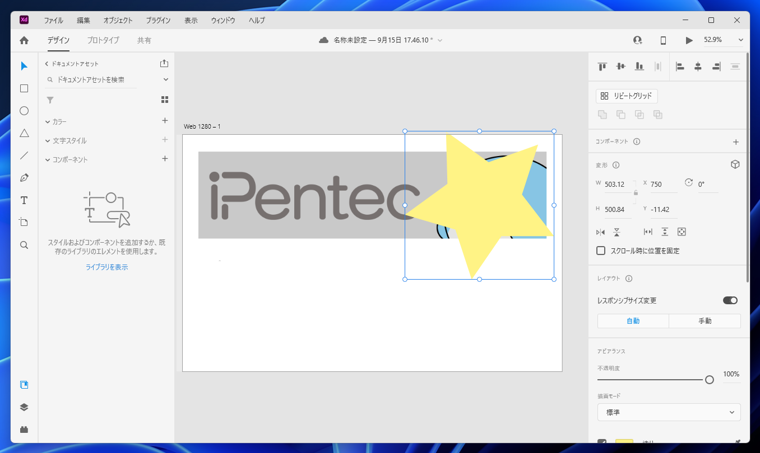The width and height of the screenshot is (760, 453).
Task: Add component with right panel plus
Action: (736, 142)
